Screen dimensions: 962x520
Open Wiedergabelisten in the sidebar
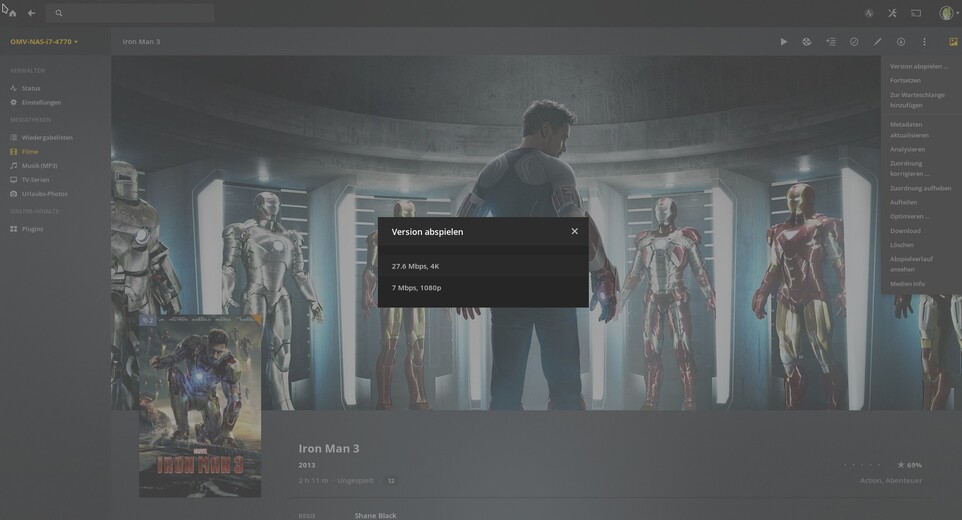(47, 137)
